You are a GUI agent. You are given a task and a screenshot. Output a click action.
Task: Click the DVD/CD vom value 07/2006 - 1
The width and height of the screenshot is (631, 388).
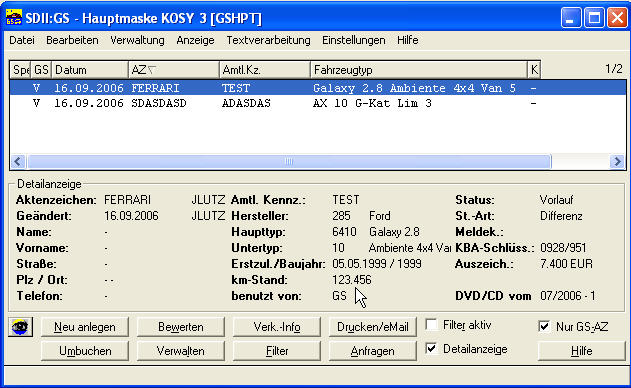coord(567,296)
